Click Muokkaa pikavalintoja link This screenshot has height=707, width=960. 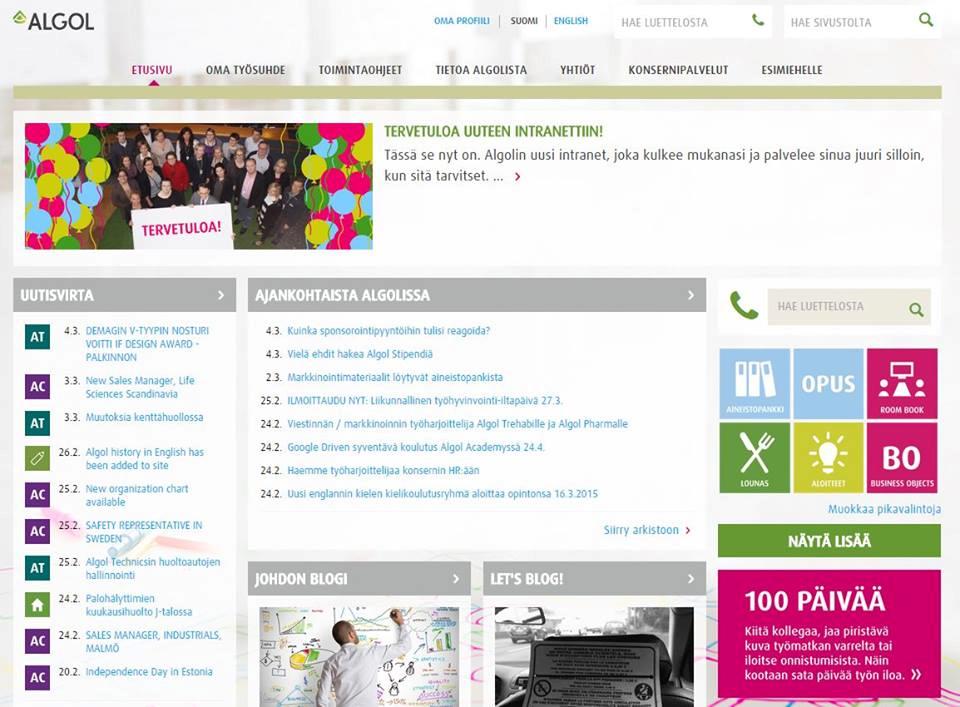[884, 509]
